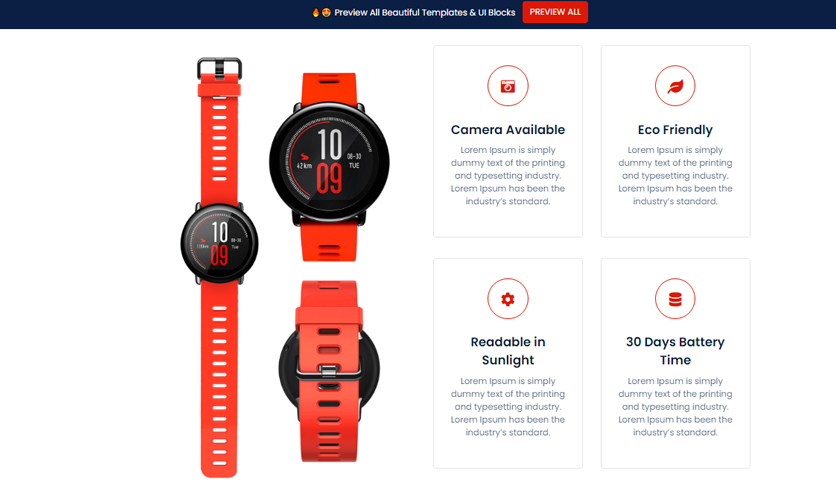Click the small watch dial showing 10 09
The height and width of the screenshot is (484, 836).
[x=219, y=244]
